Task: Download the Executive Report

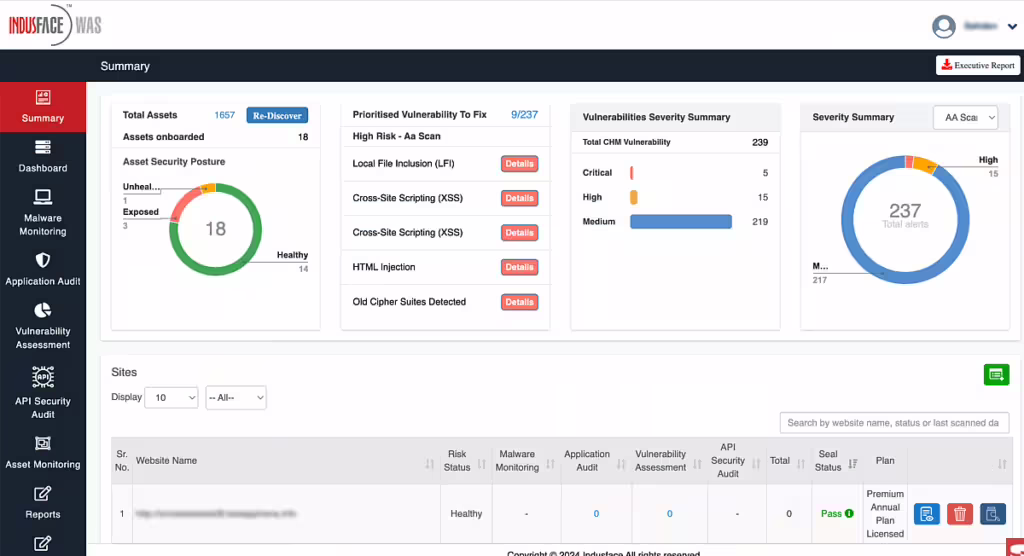Action: (x=978, y=65)
